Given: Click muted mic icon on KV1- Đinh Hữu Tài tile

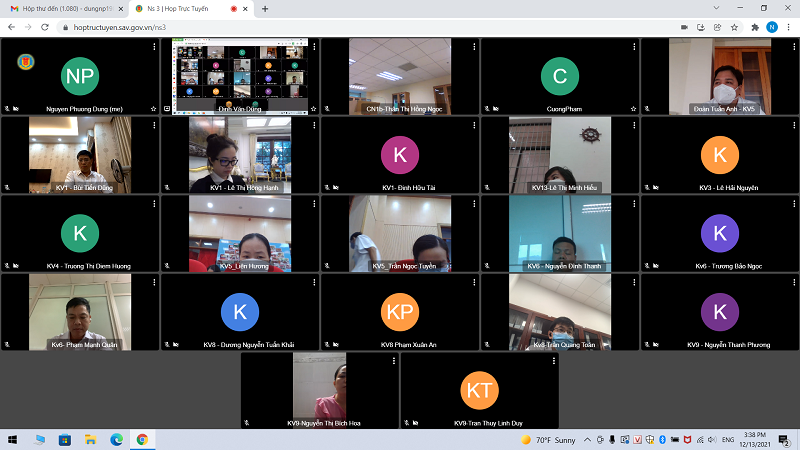Looking at the screenshot, I should tap(327, 187).
